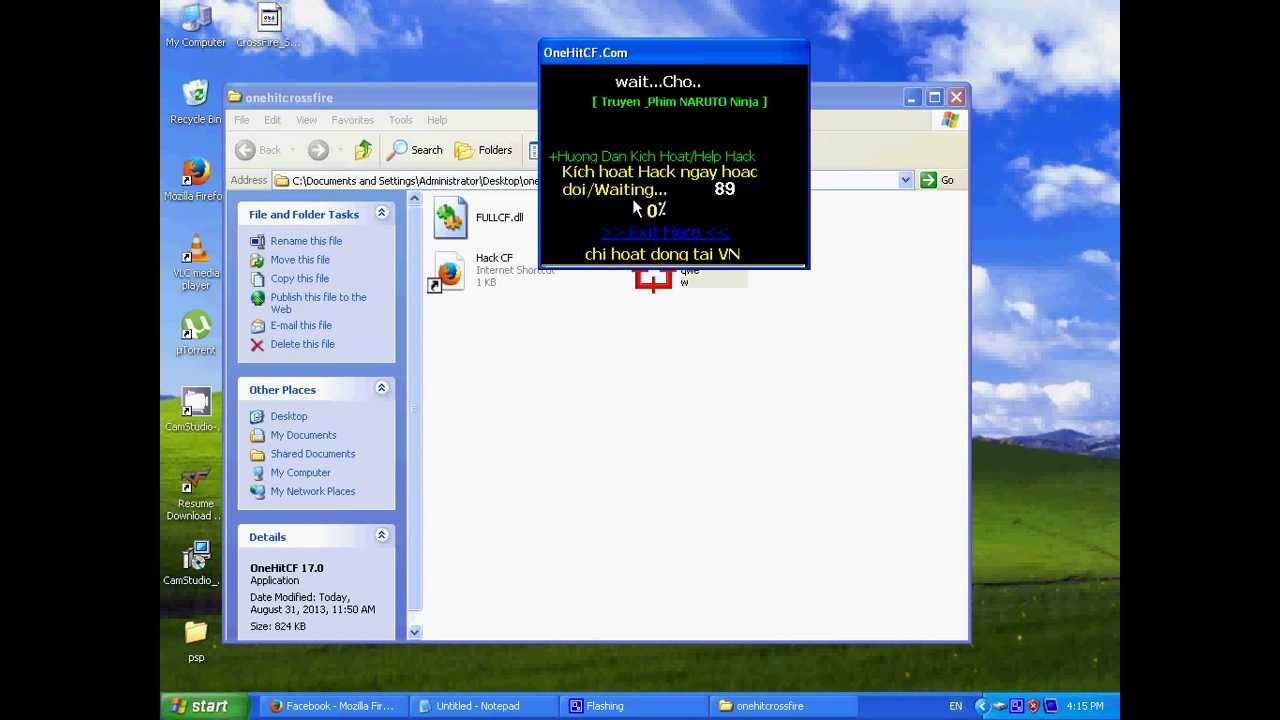Click the red partially hidden file icon
The image size is (1280, 720).
653,281
